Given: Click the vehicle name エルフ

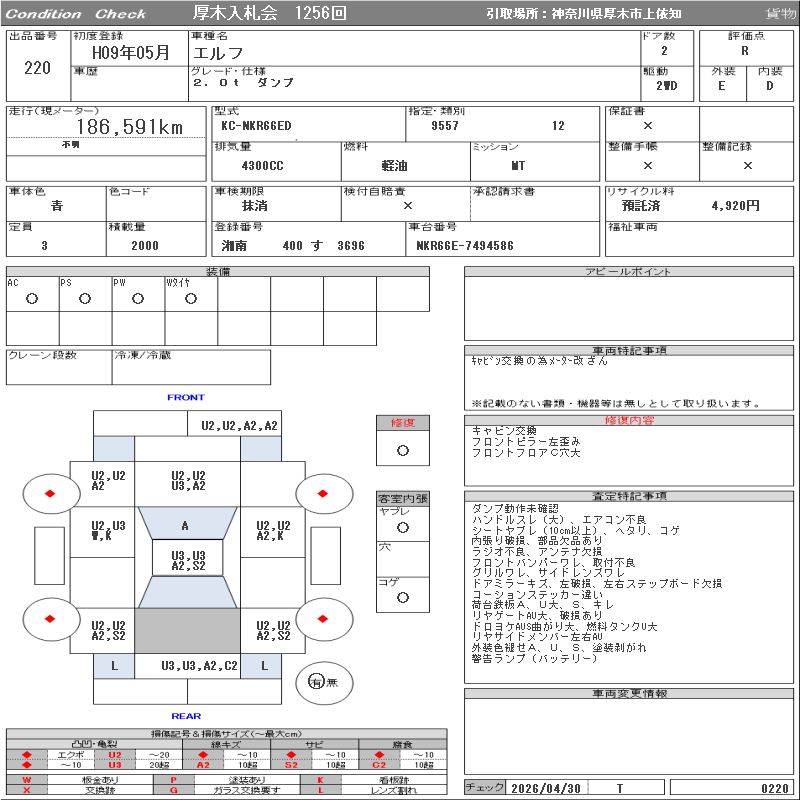Looking at the screenshot, I should pyautogui.click(x=218, y=53).
